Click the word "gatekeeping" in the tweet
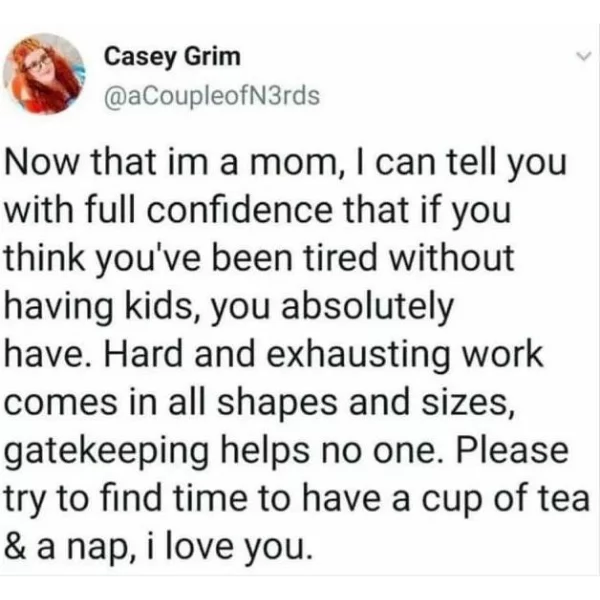This screenshot has height=600, width=600. pos(106,453)
